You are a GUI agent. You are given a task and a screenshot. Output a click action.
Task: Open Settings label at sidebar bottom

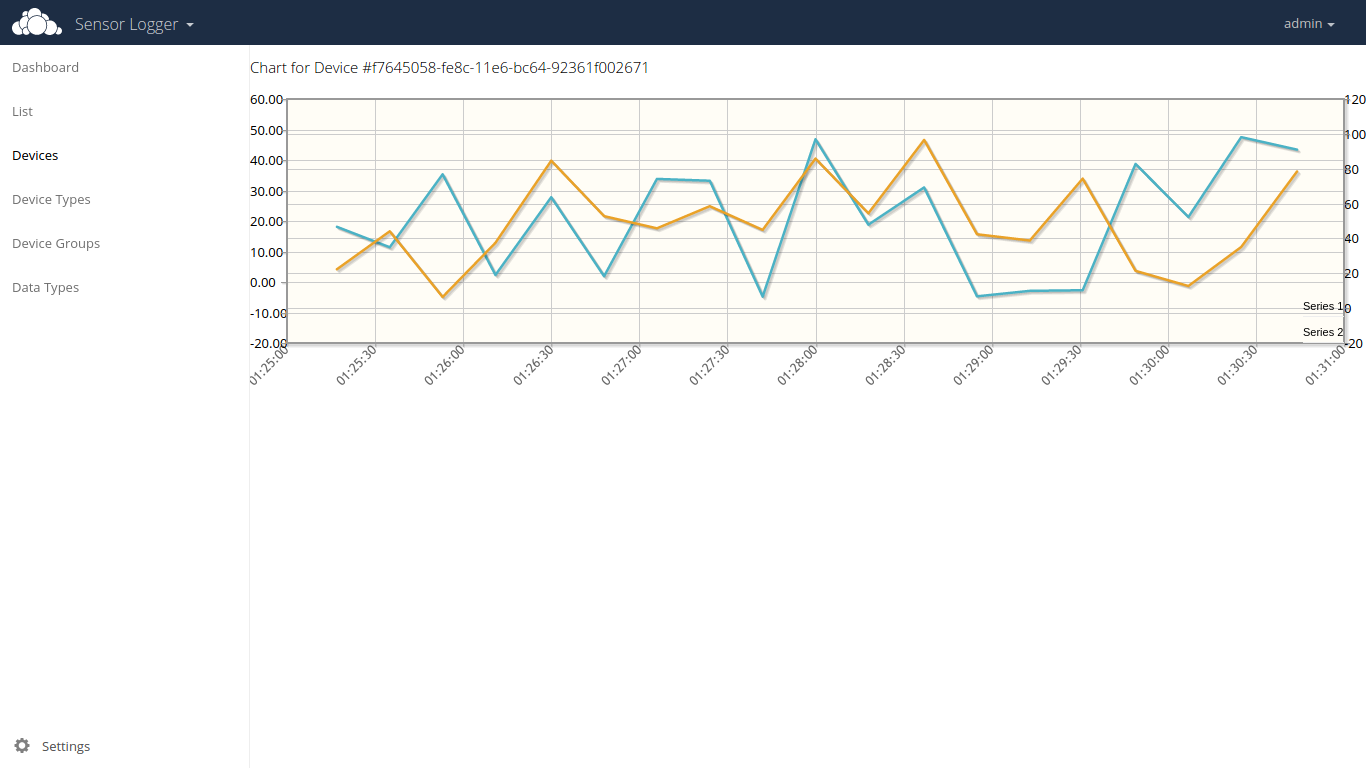pyautogui.click(x=66, y=747)
